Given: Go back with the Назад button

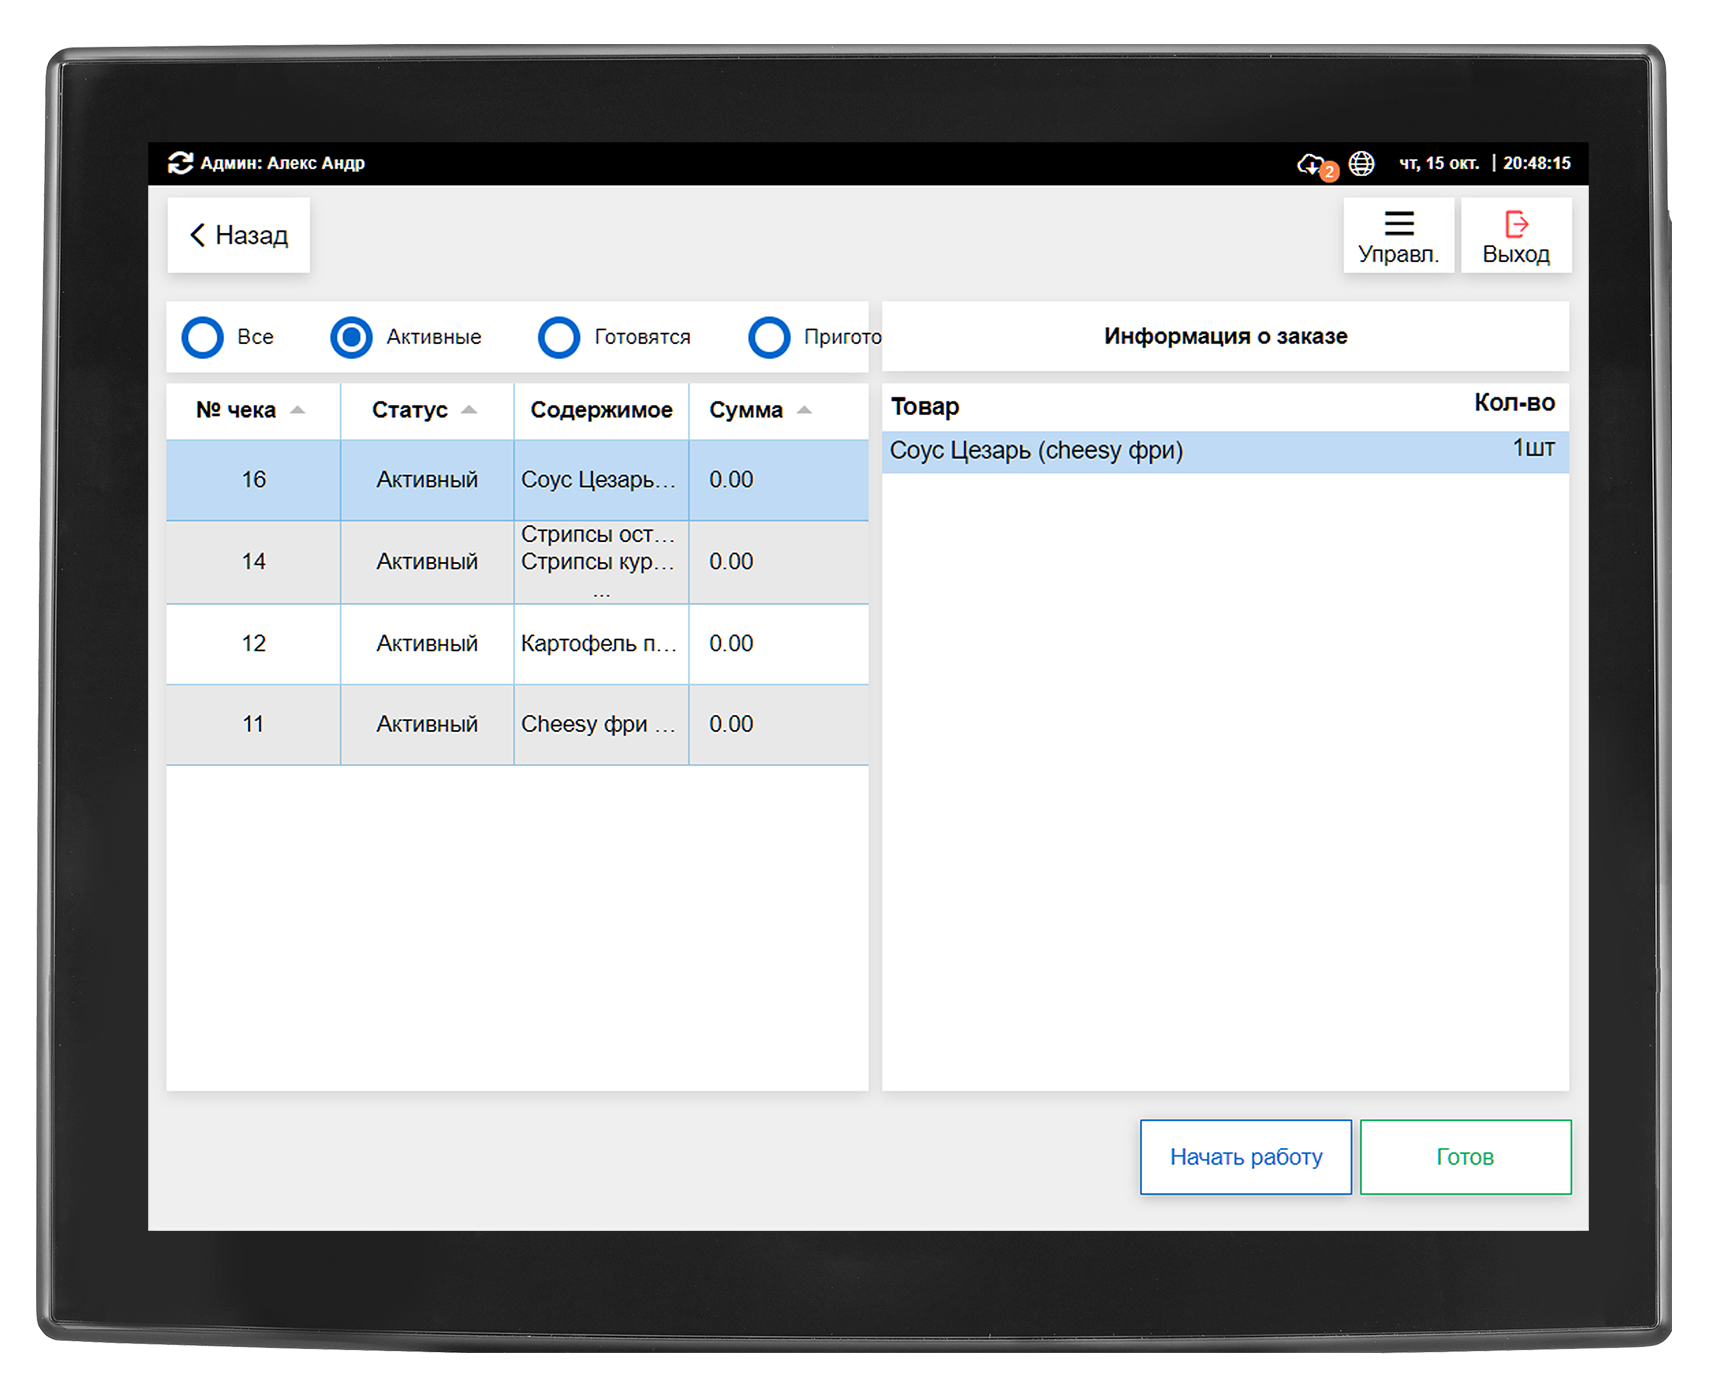Looking at the screenshot, I should [x=239, y=235].
